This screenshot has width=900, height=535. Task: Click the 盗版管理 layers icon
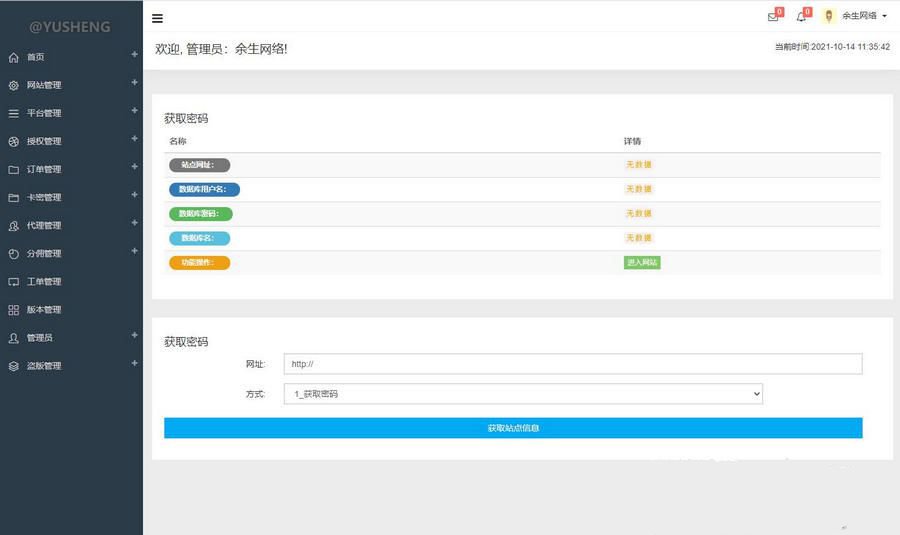[x=14, y=366]
